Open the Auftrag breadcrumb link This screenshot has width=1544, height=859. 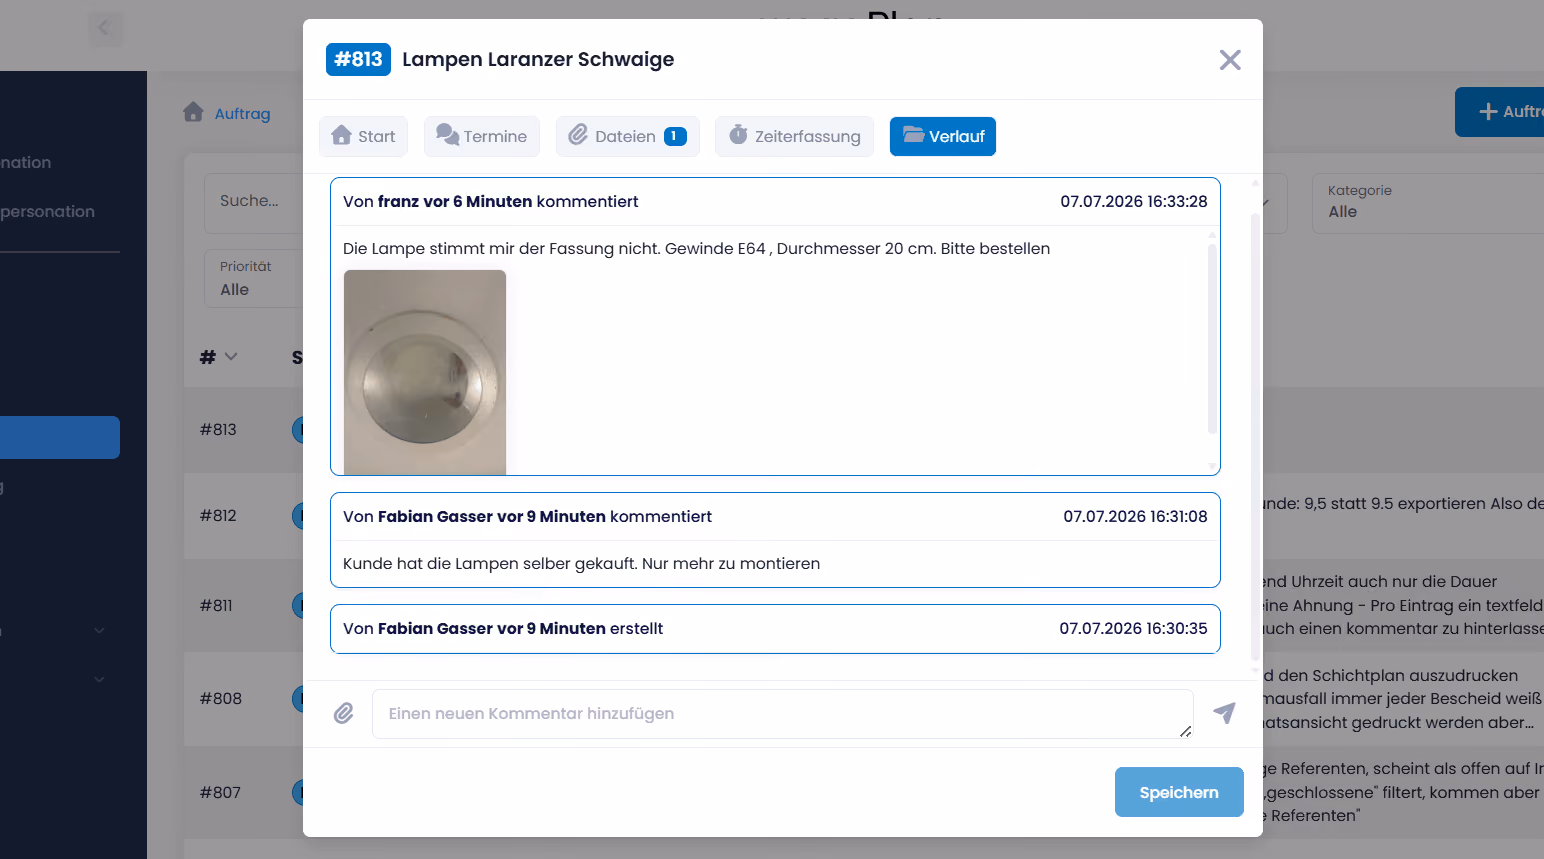tap(242, 114)
